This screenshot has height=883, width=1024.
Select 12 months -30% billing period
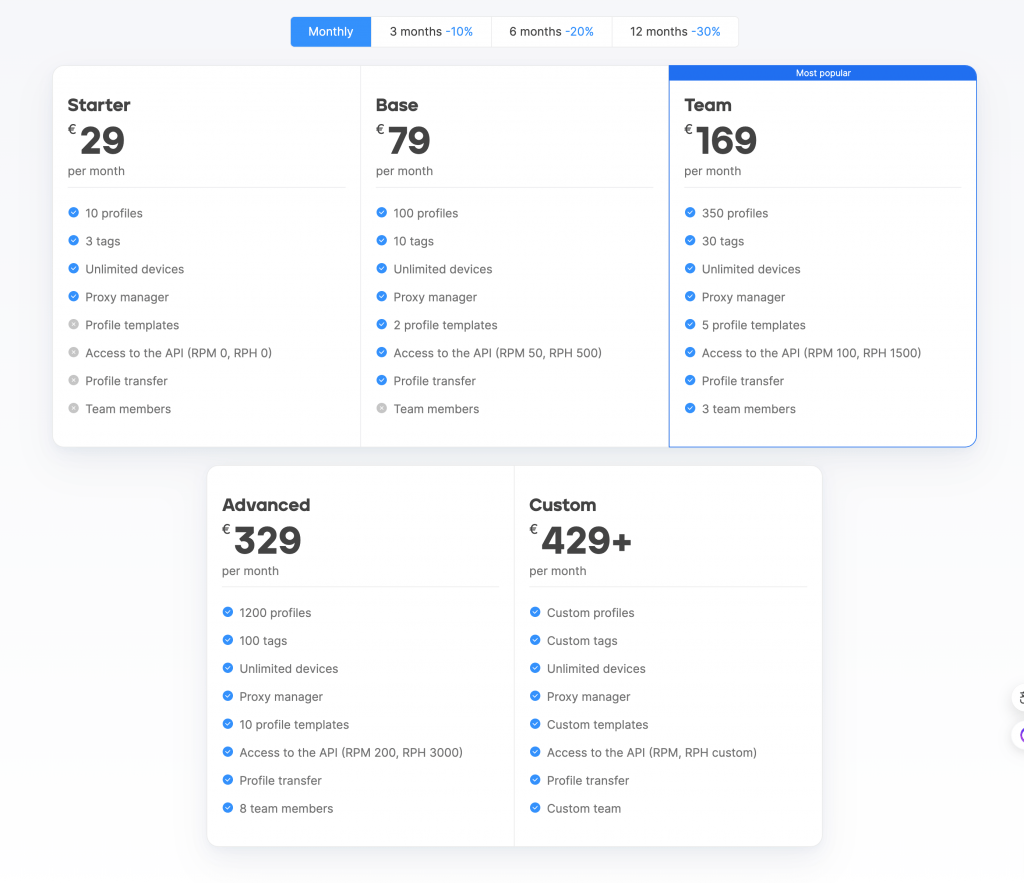click(675, 31)
